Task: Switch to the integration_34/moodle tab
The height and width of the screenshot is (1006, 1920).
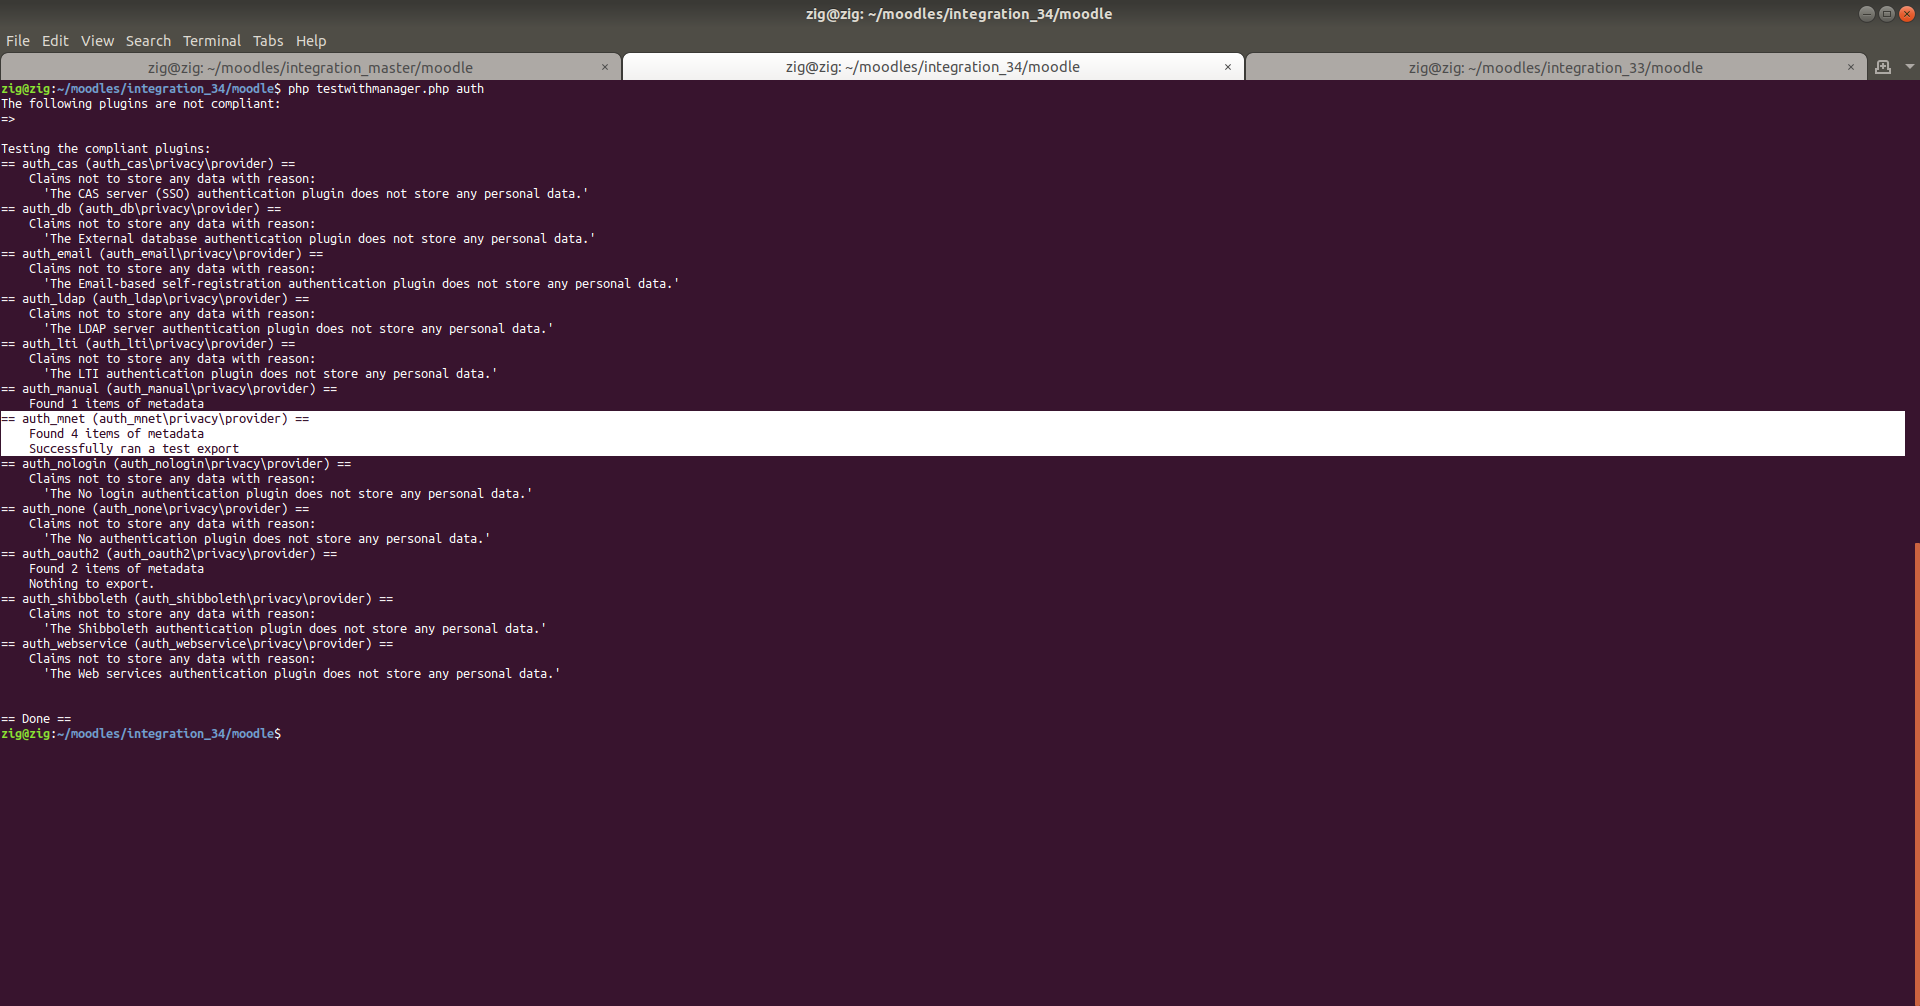Action: pos(932,66)
